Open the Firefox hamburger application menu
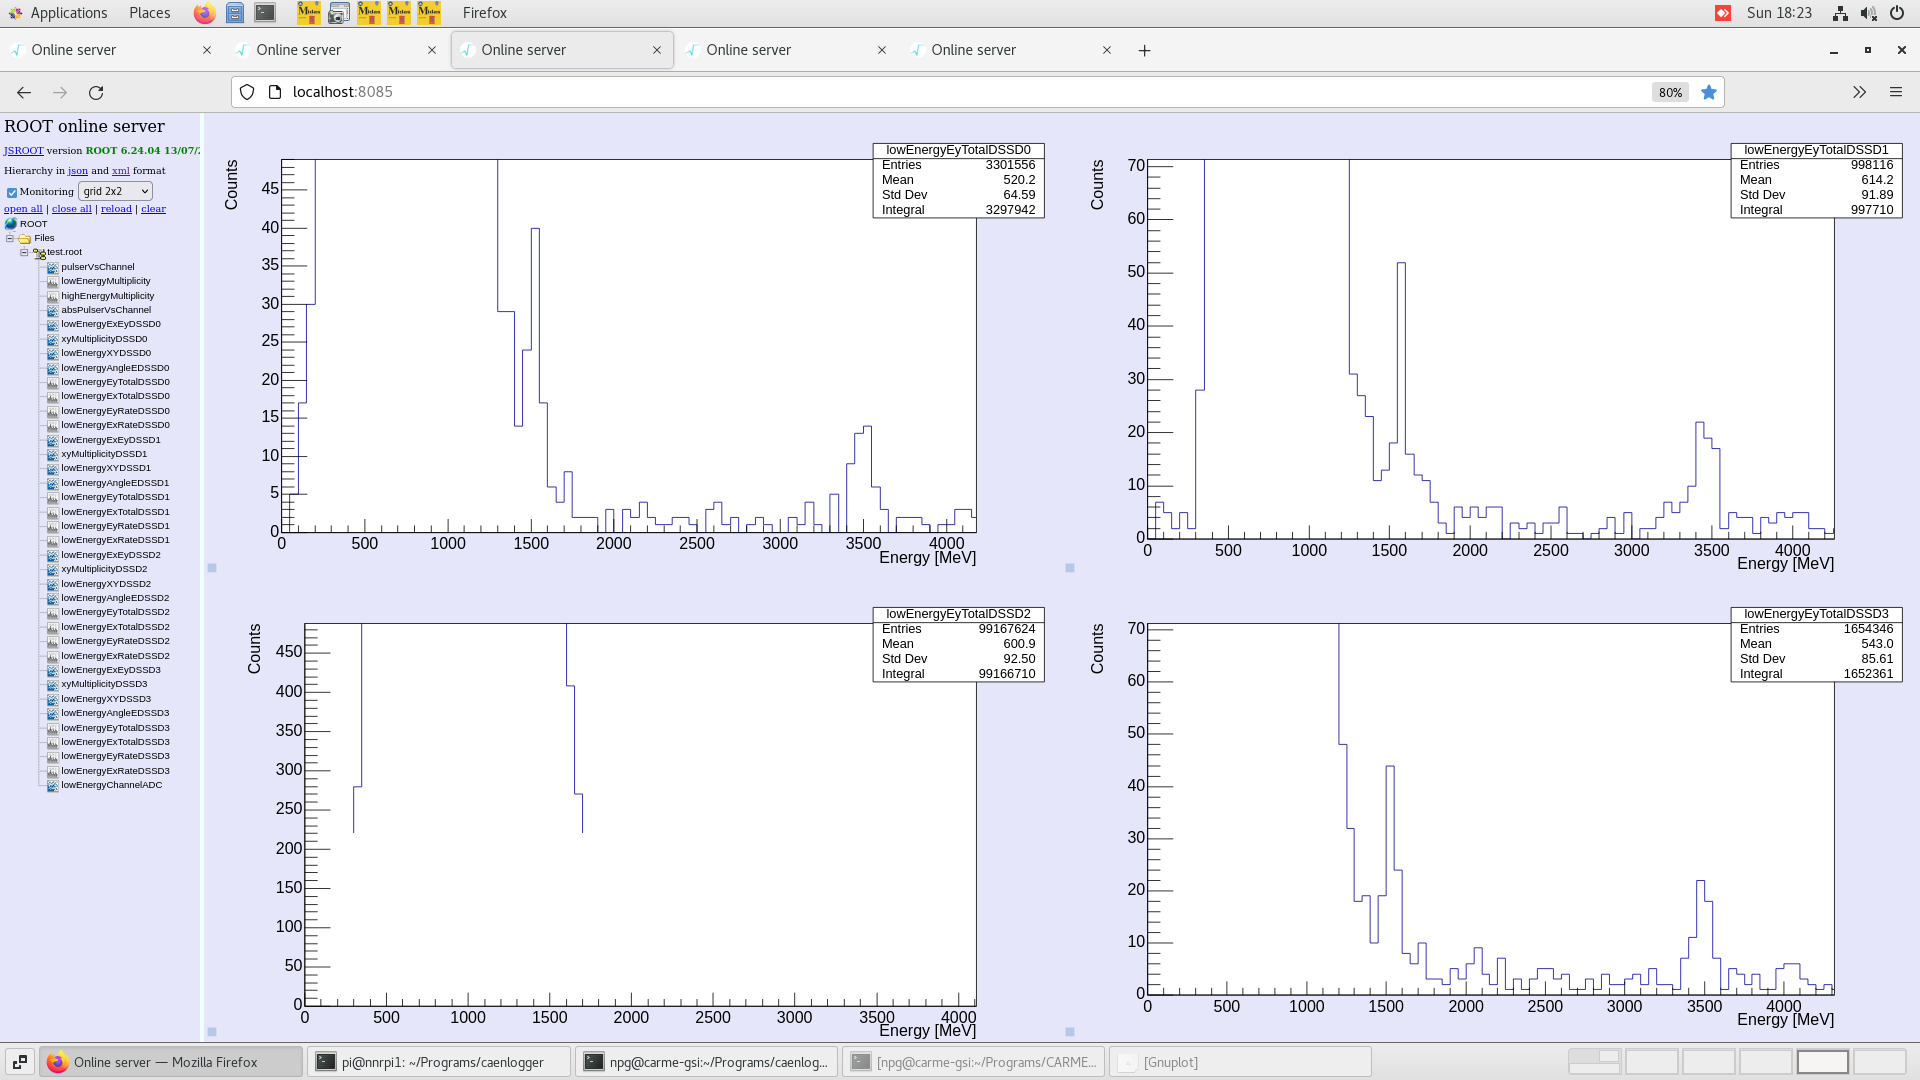 pos(1895,92)
